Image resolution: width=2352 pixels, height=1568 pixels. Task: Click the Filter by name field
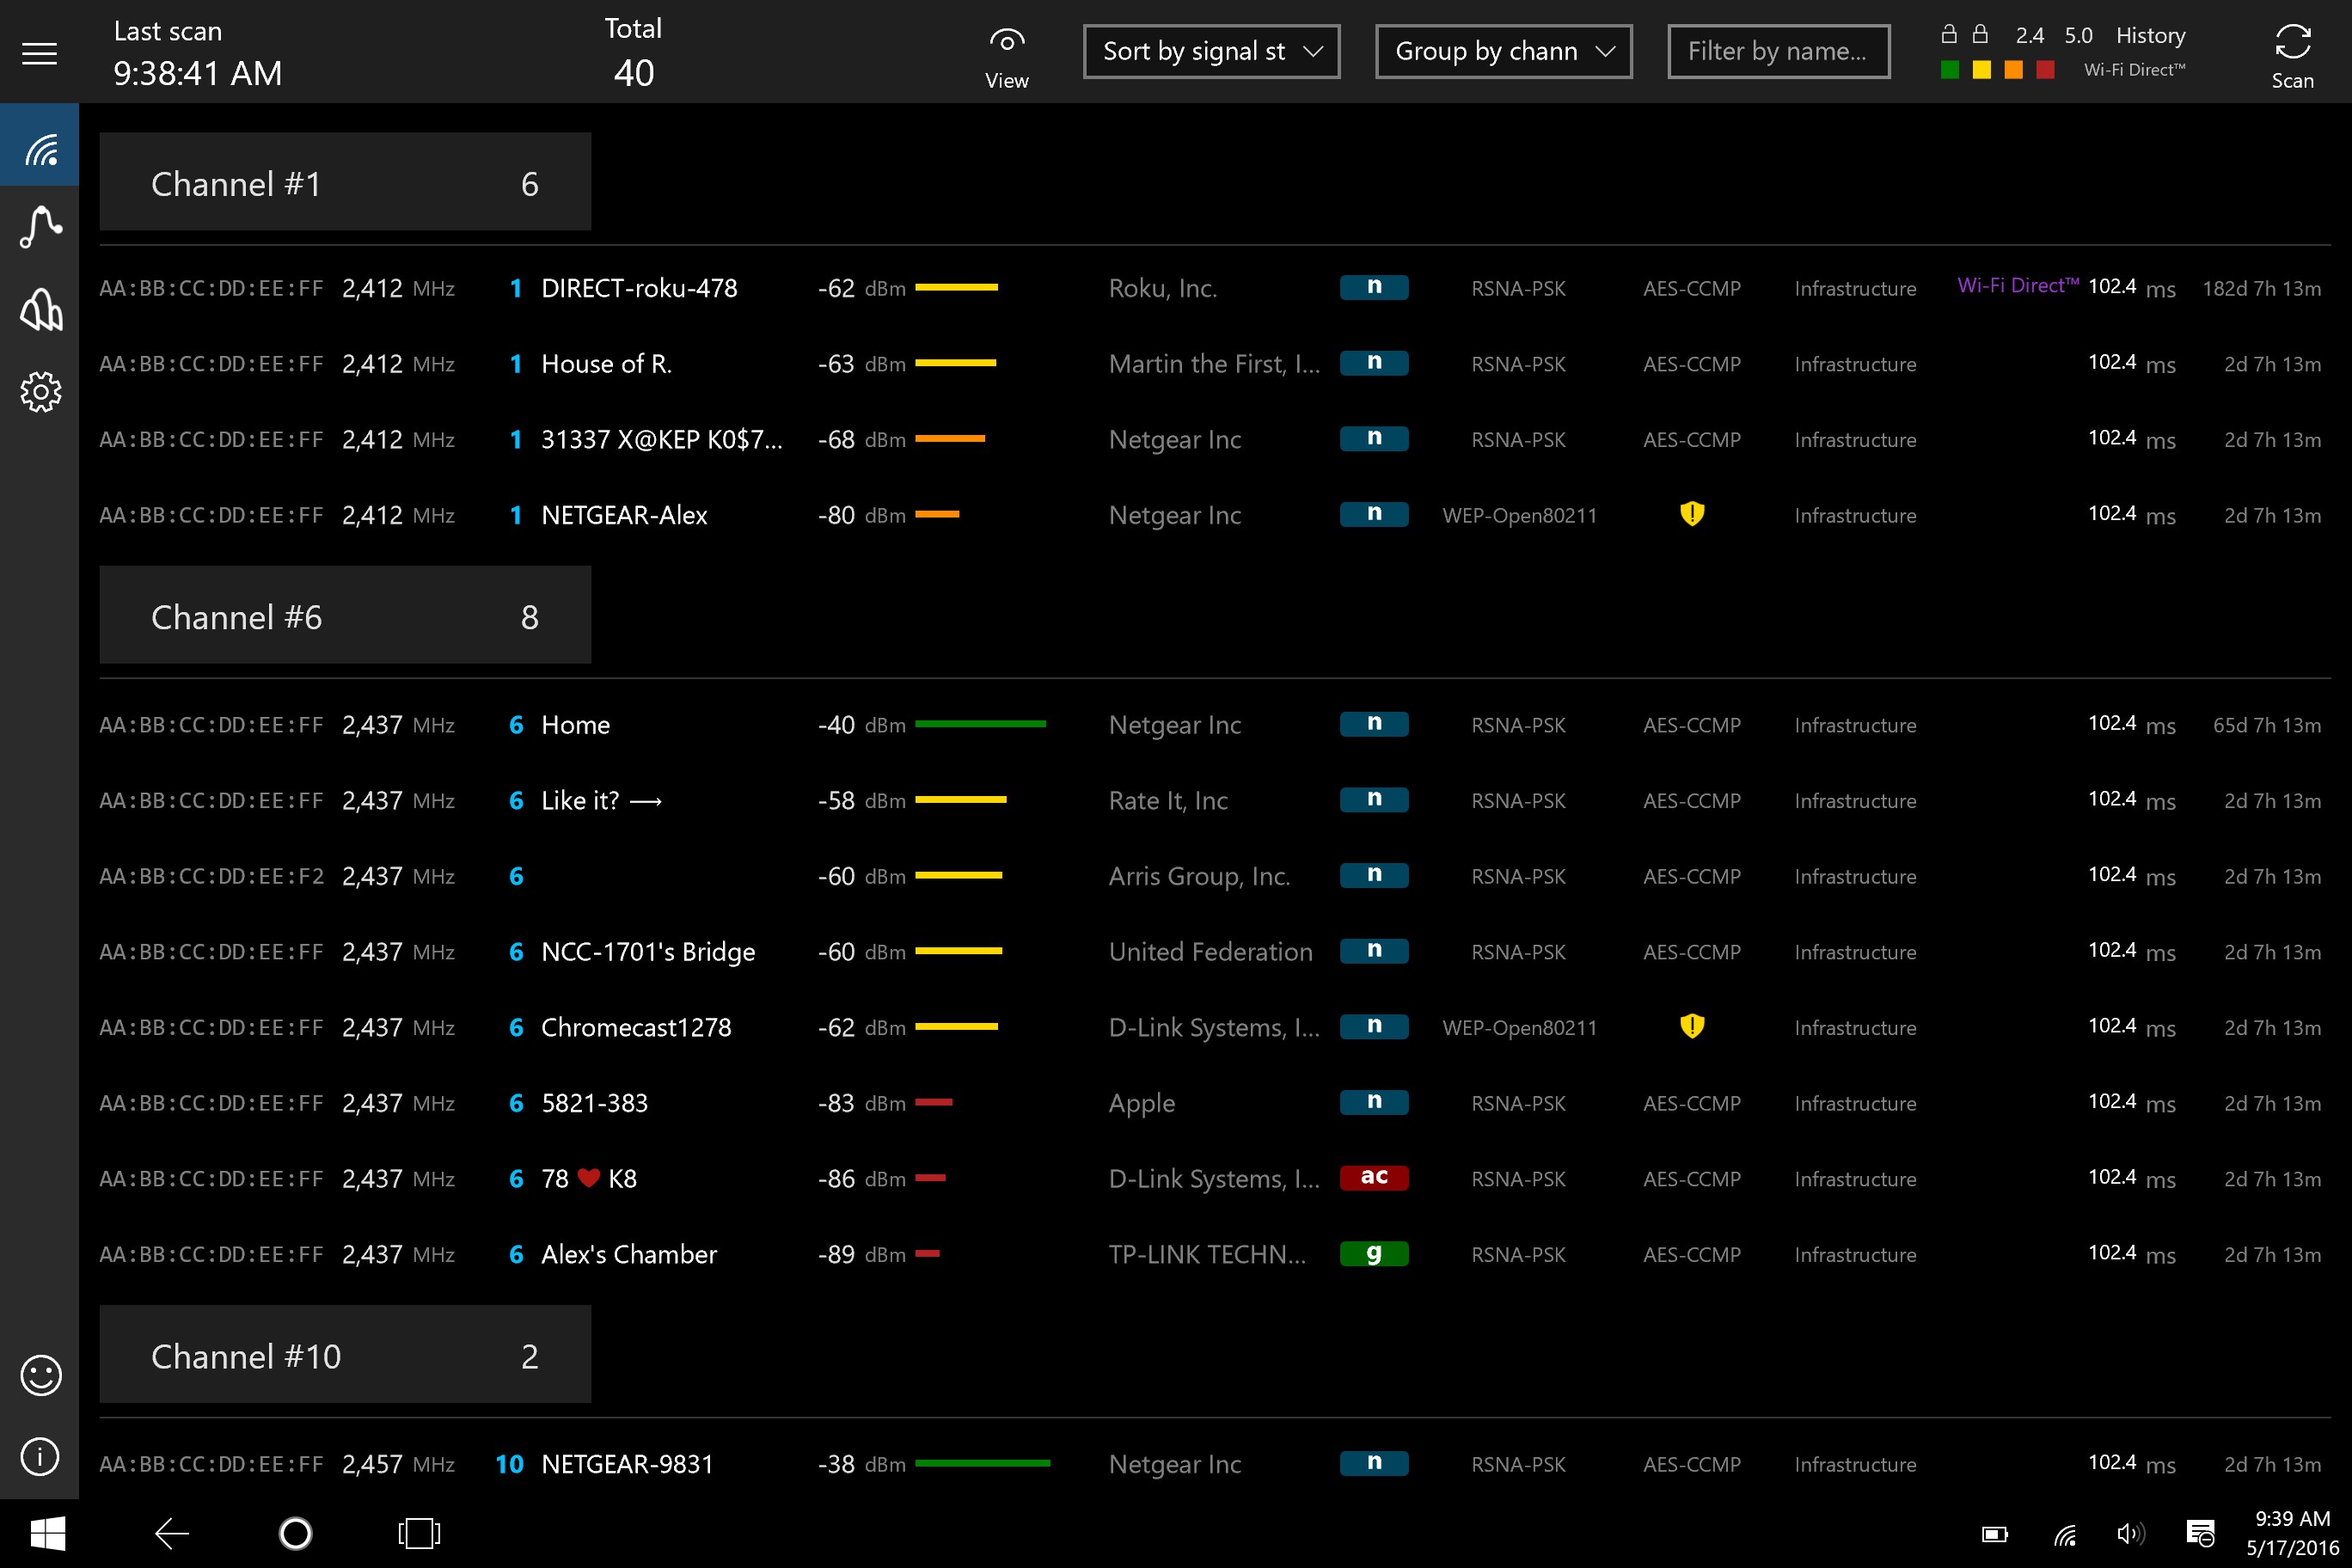[x=1778, y=51]
